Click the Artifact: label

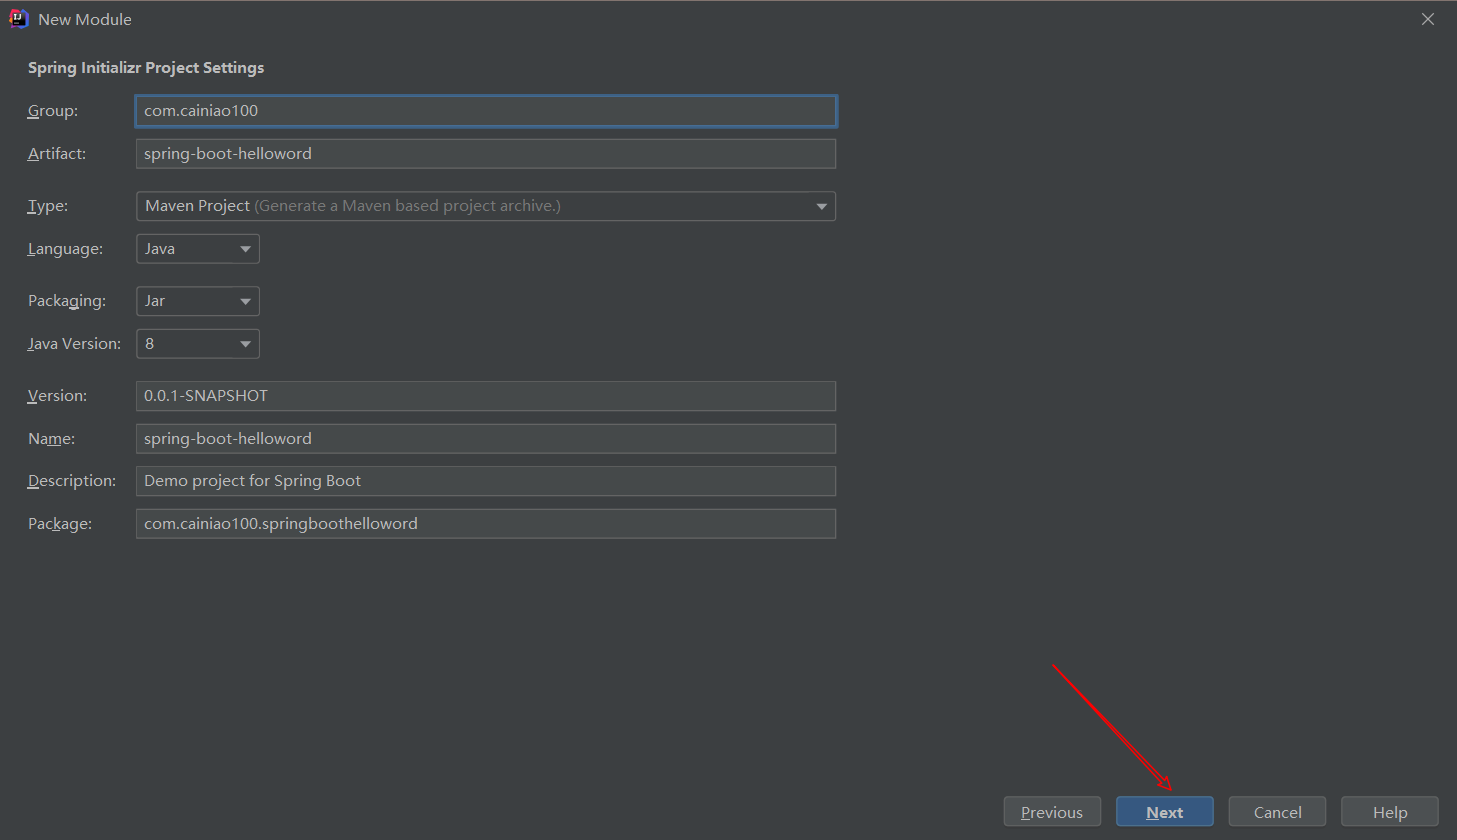click(57, 154)
